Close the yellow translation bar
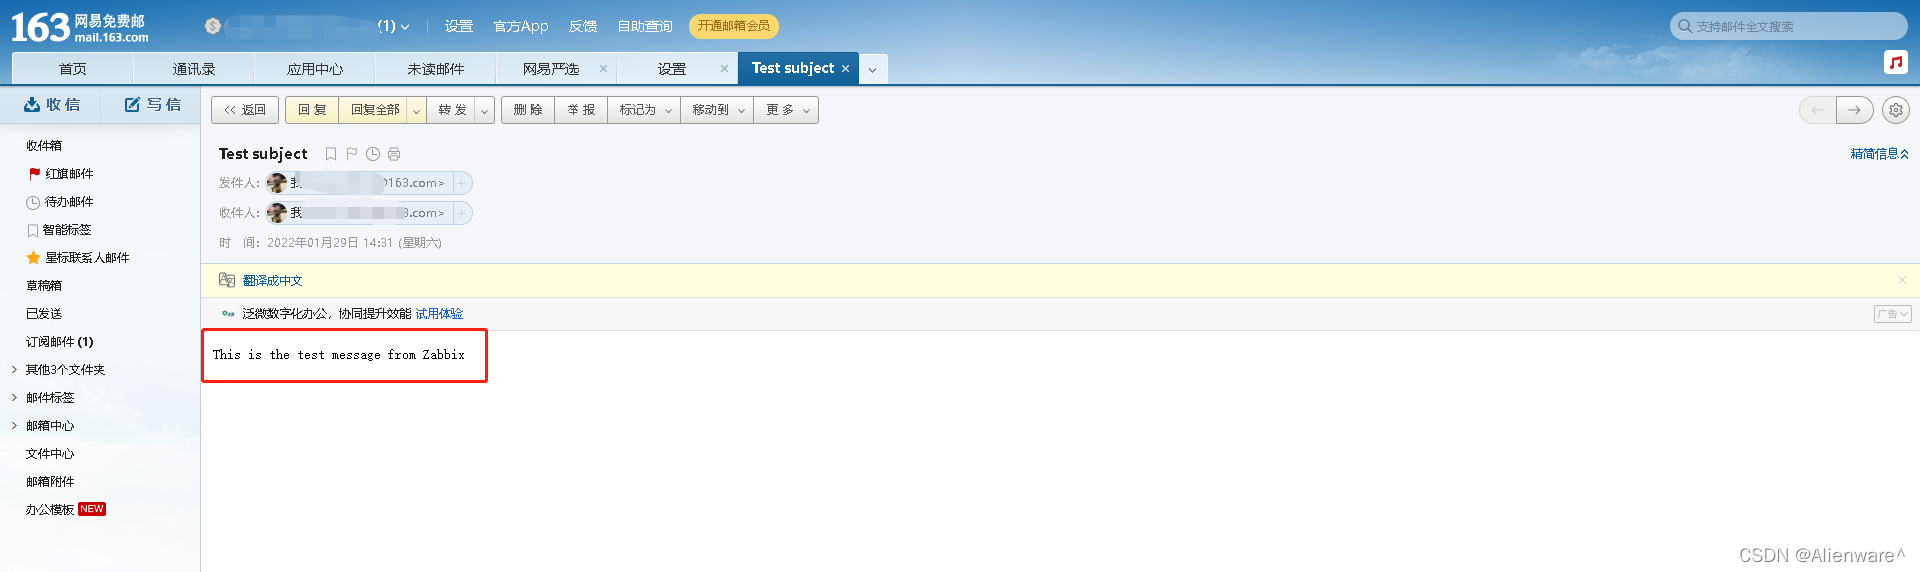1920x572 pixels. coord(1902,280)
